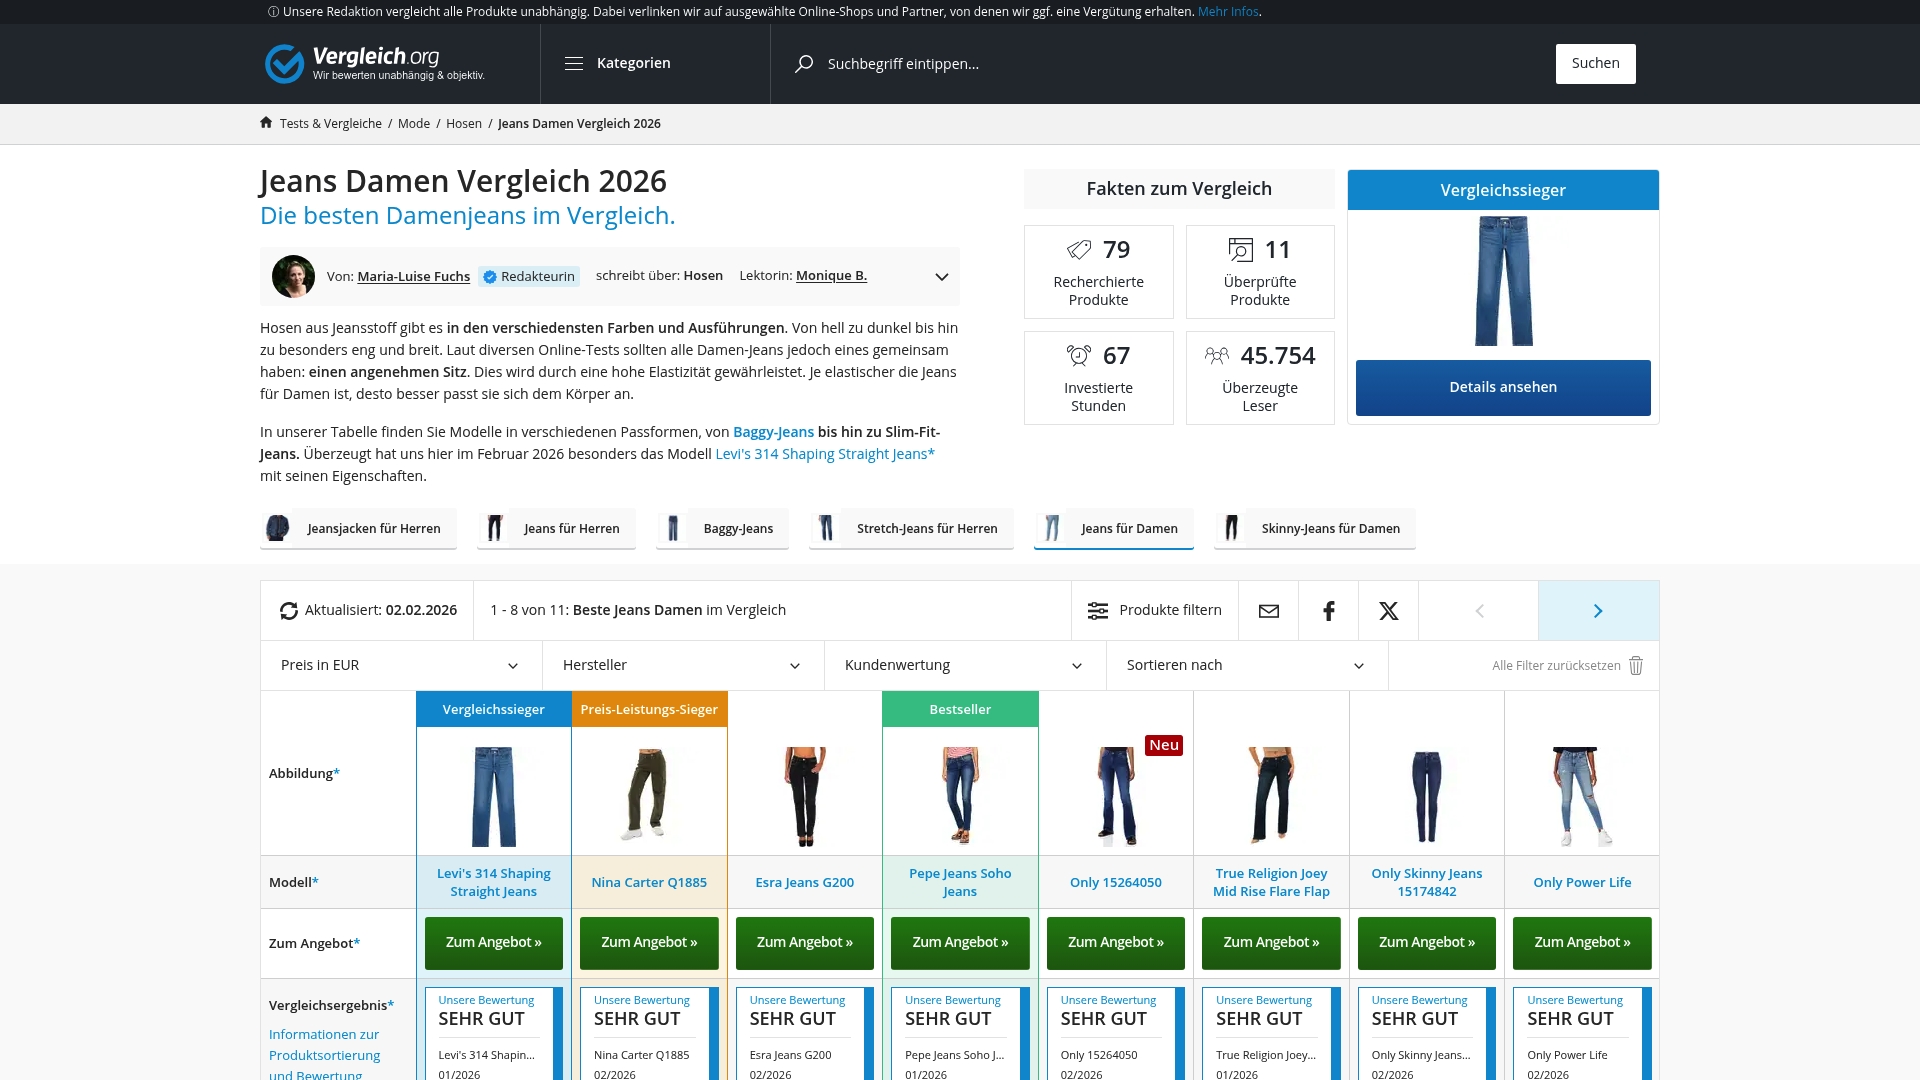The width and height of the screenshot is (1920, 1080).
Task: Open Informationen zur Produktsortierung link
Action: pos(325,1055)
